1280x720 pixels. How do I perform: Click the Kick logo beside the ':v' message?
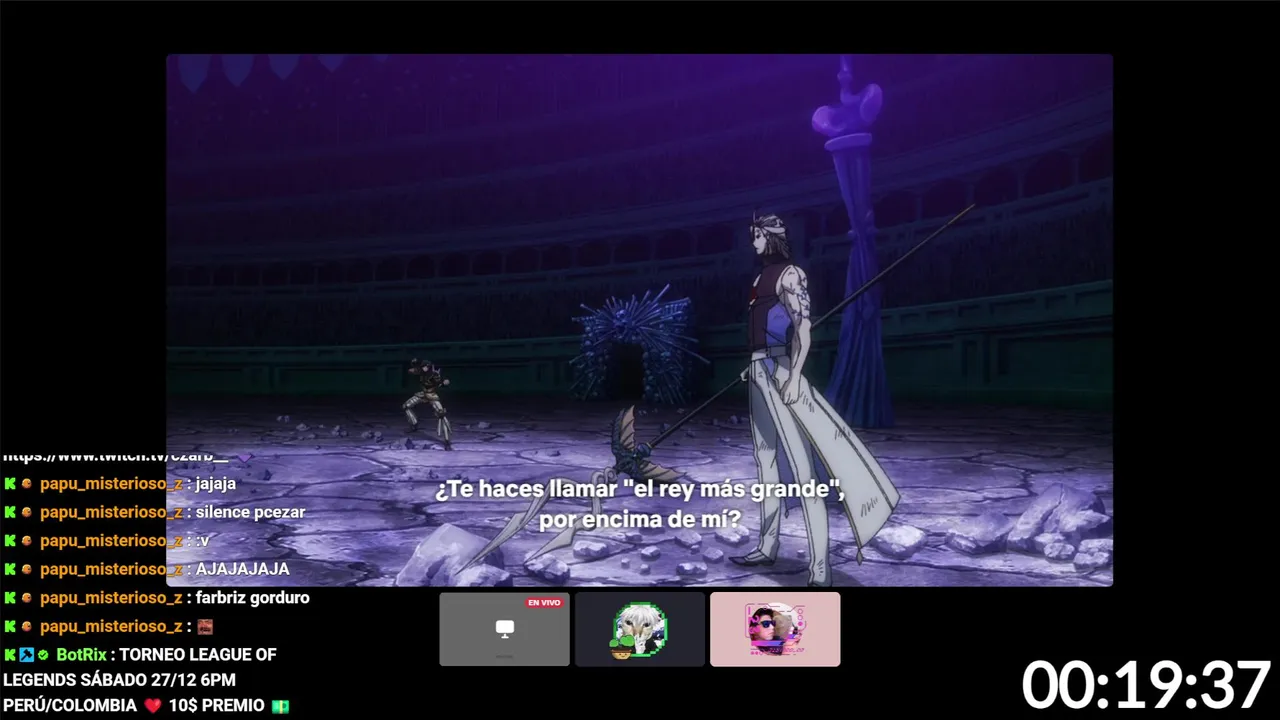pyautogui.click(x=10, y=541)
